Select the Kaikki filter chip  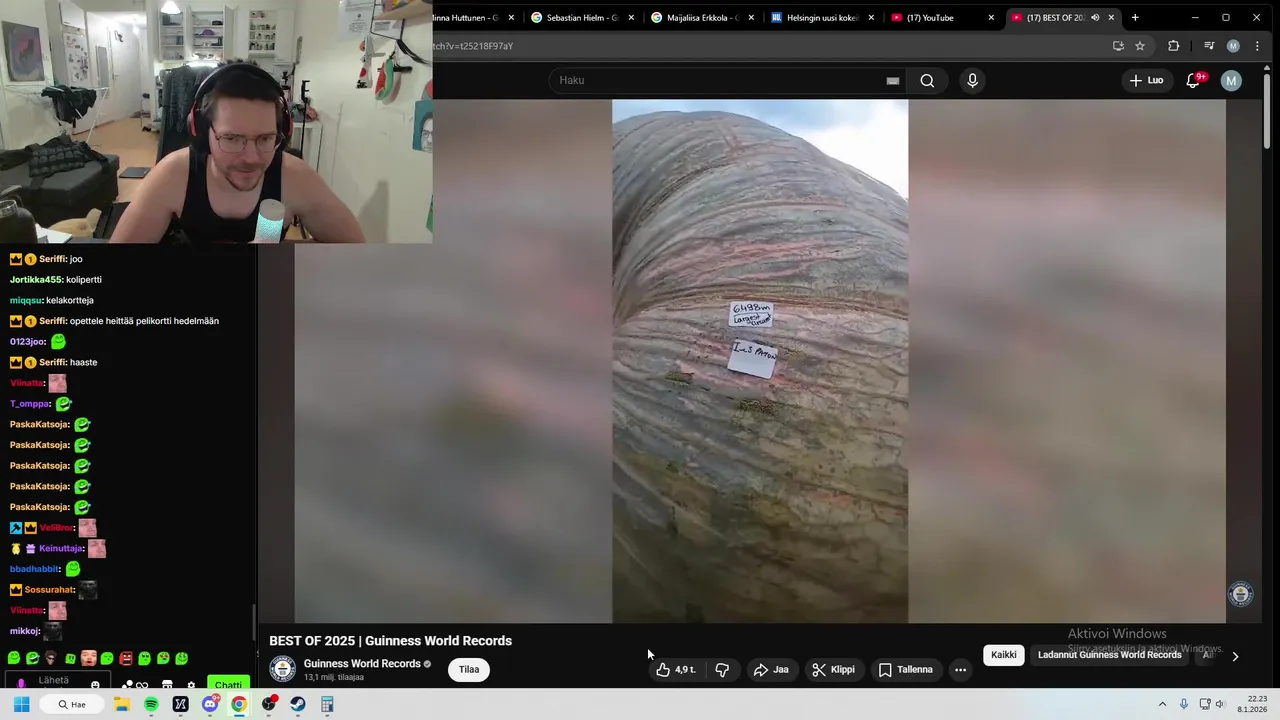[x=1004, y=655]
